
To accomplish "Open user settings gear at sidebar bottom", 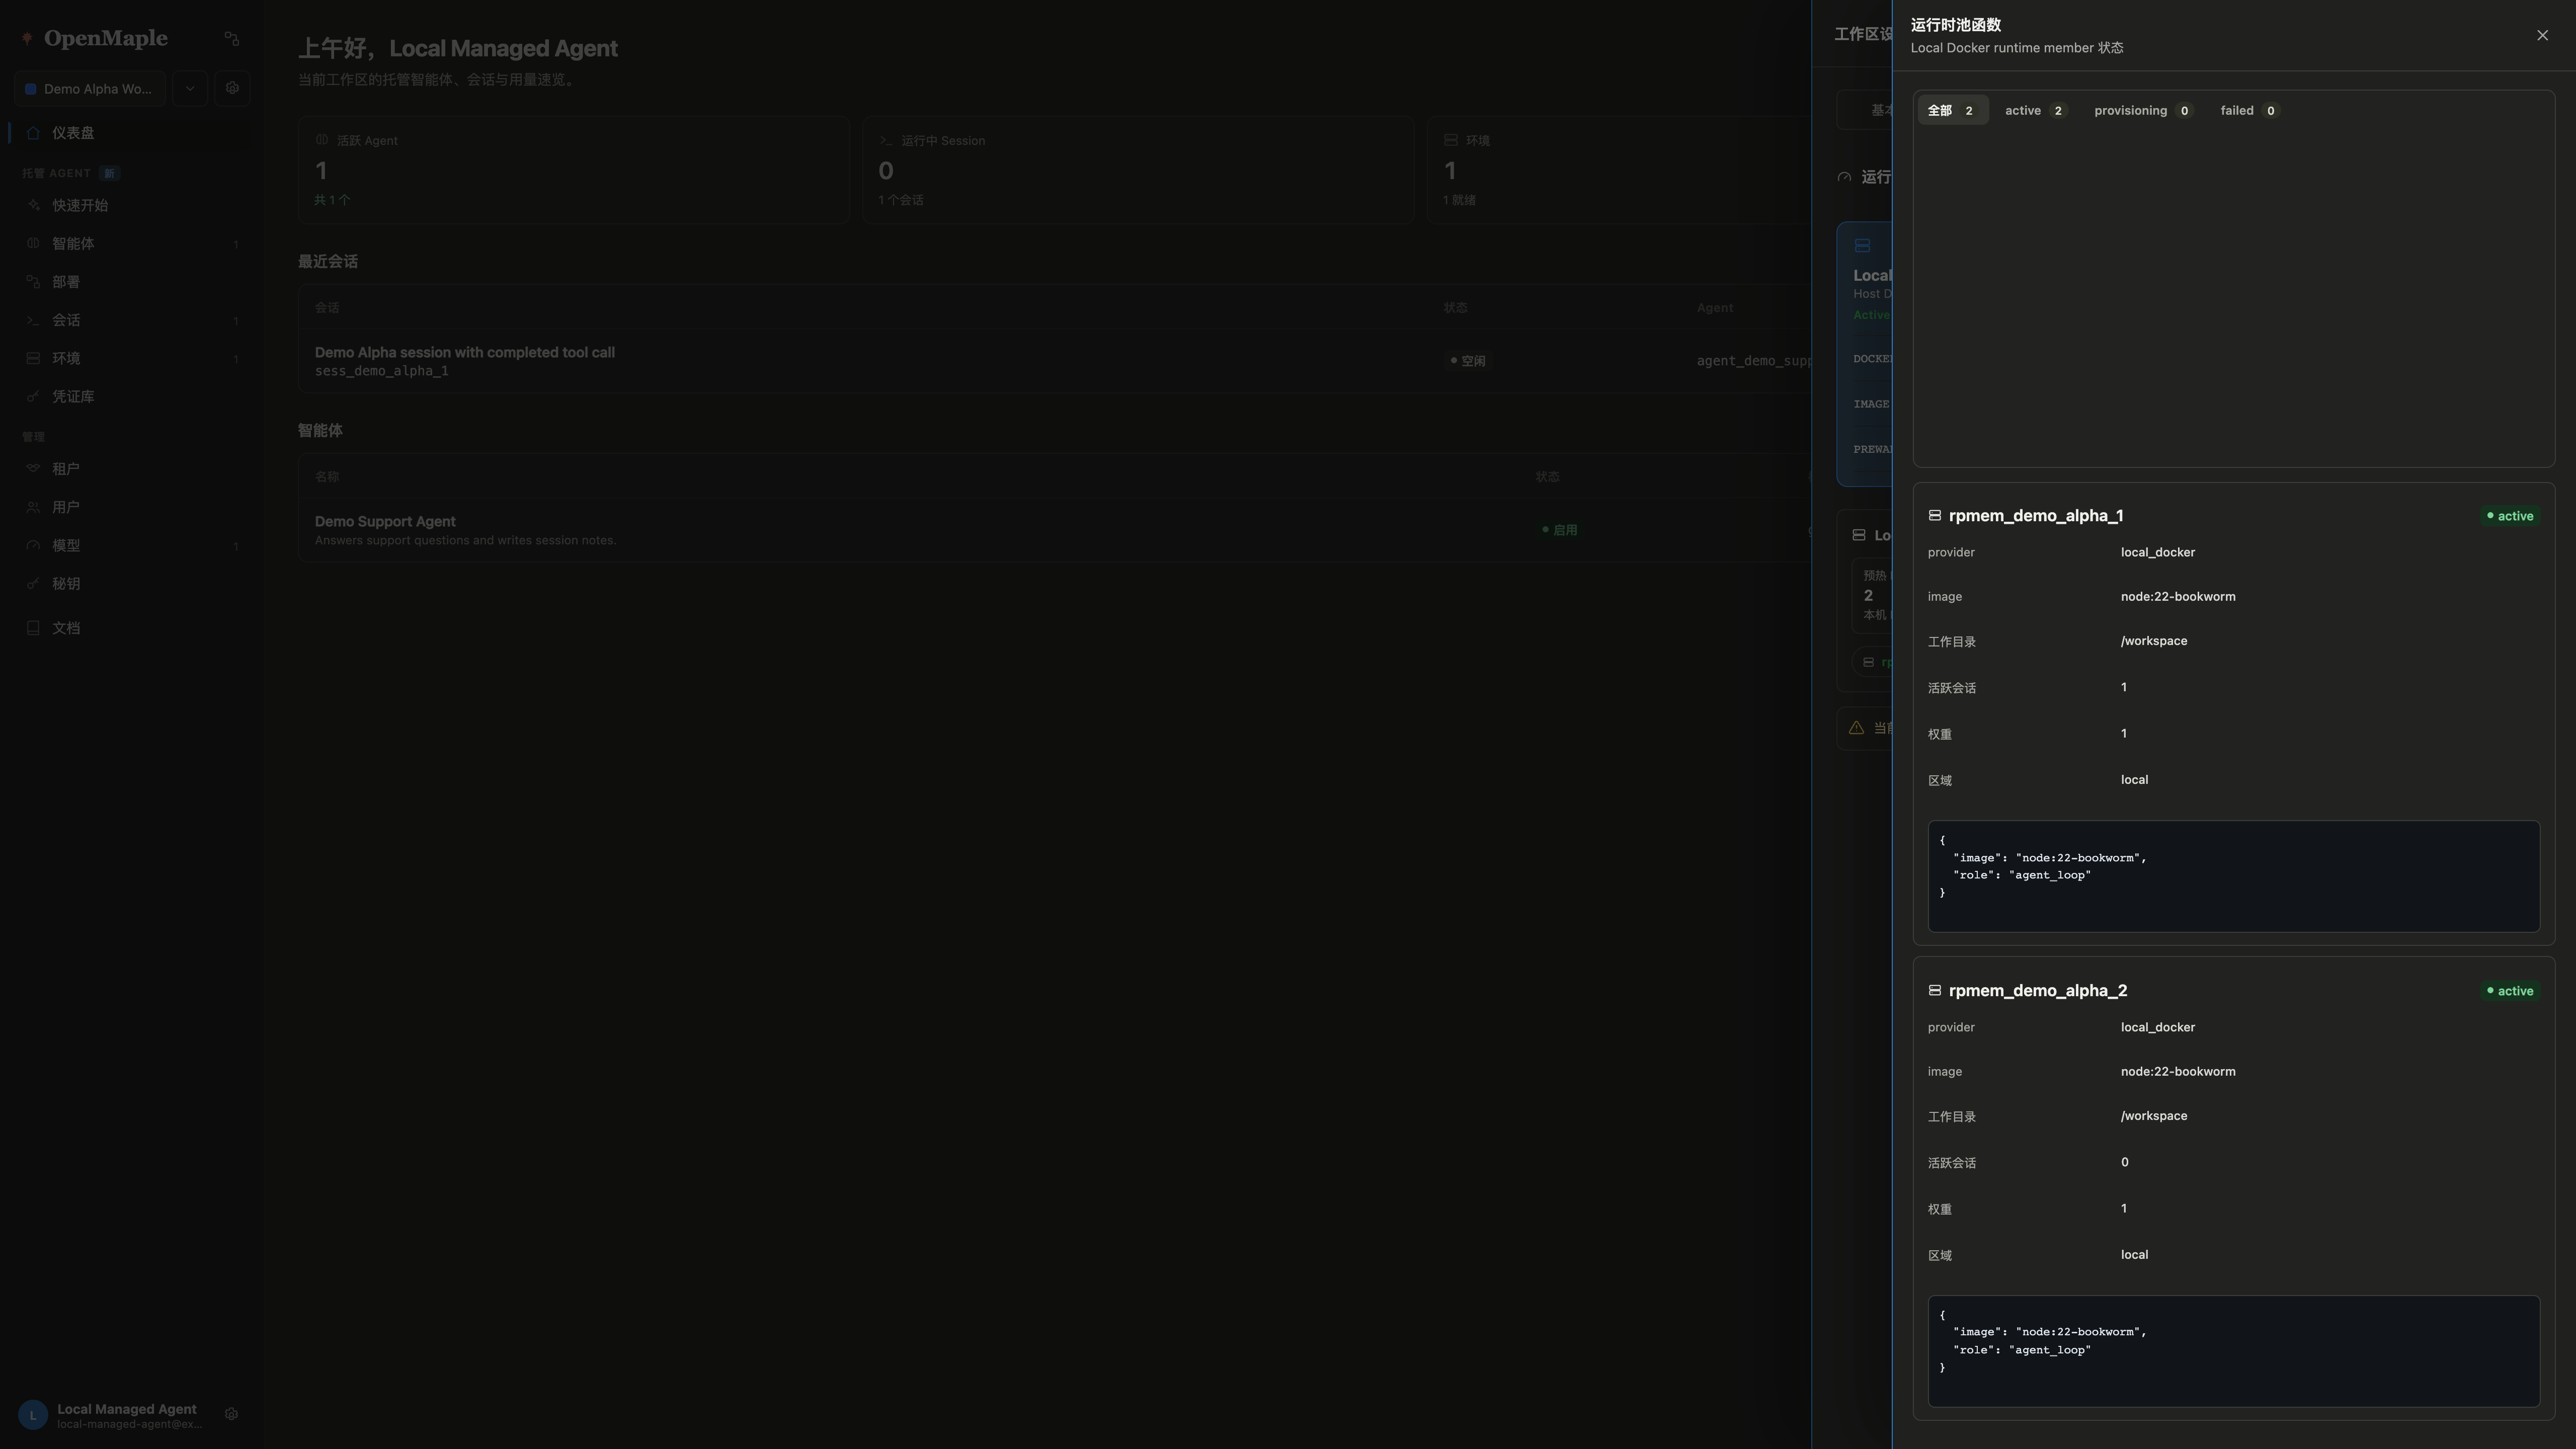I will 231,1414.
